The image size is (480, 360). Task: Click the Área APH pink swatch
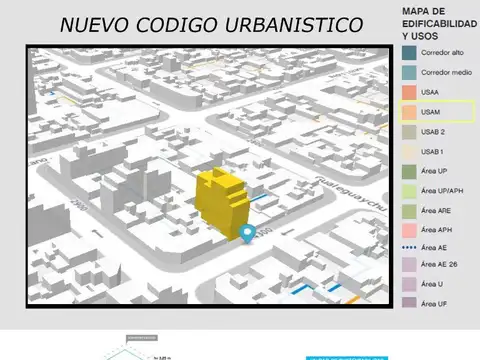[409, 230]
